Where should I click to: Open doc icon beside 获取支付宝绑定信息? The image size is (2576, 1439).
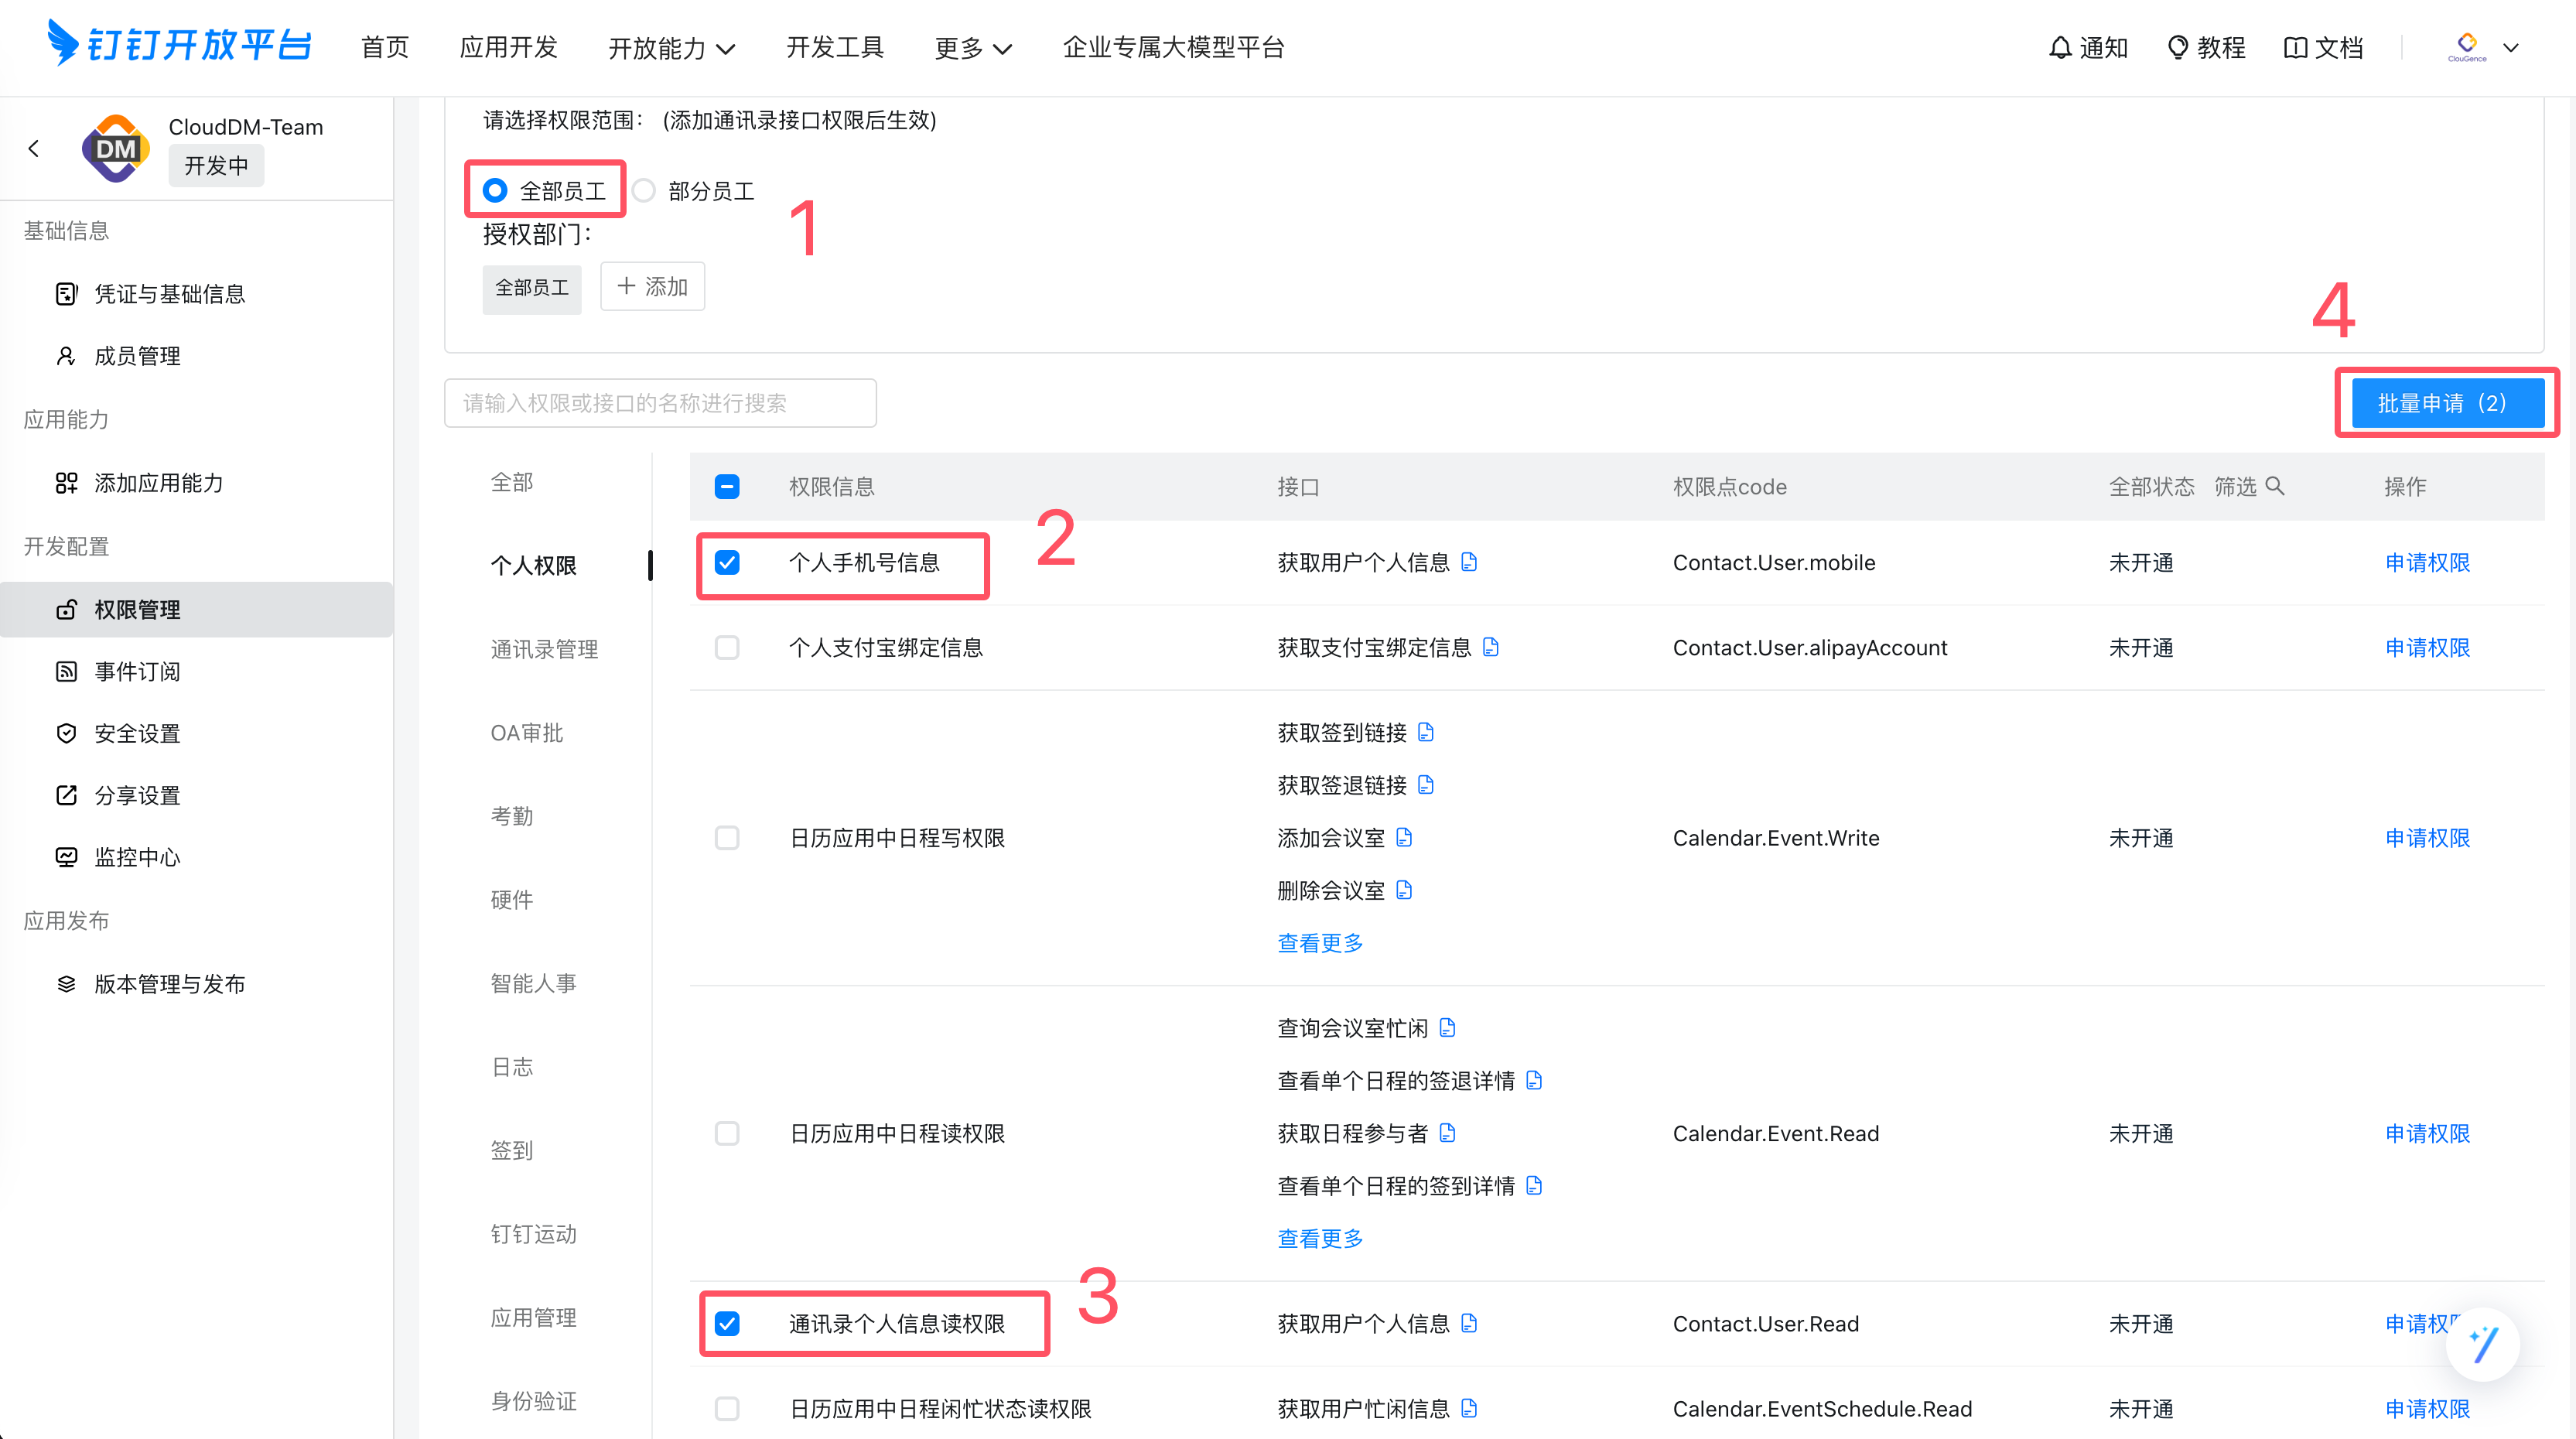[1490, 647]
